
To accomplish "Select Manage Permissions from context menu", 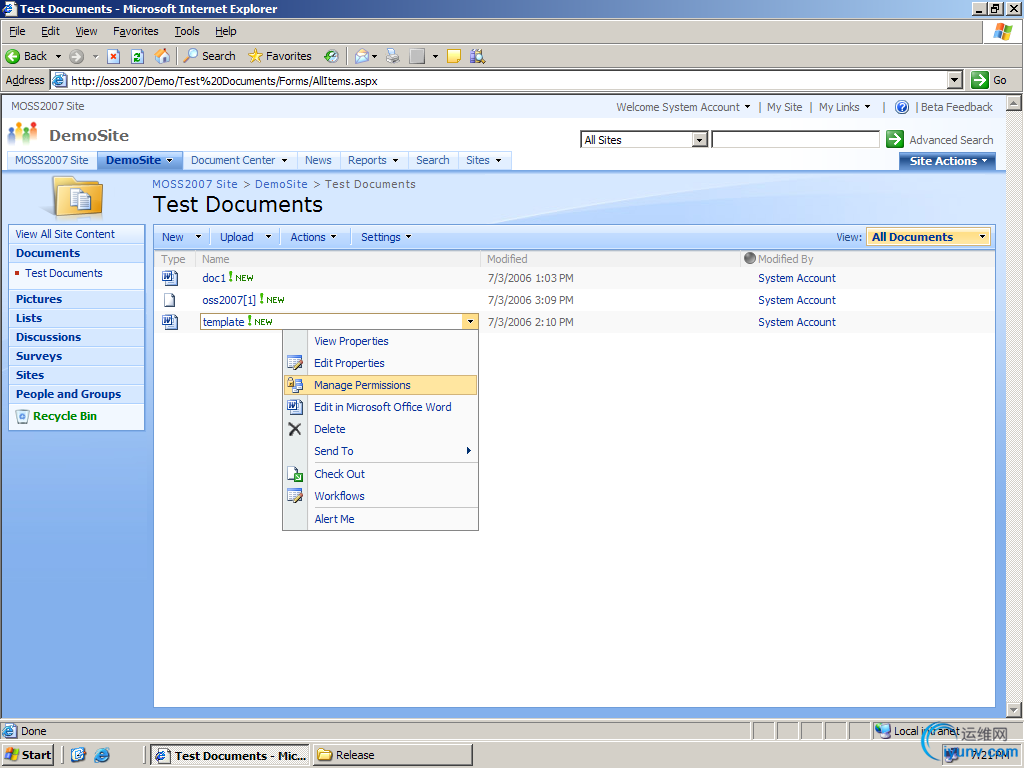I will point(381,385).
